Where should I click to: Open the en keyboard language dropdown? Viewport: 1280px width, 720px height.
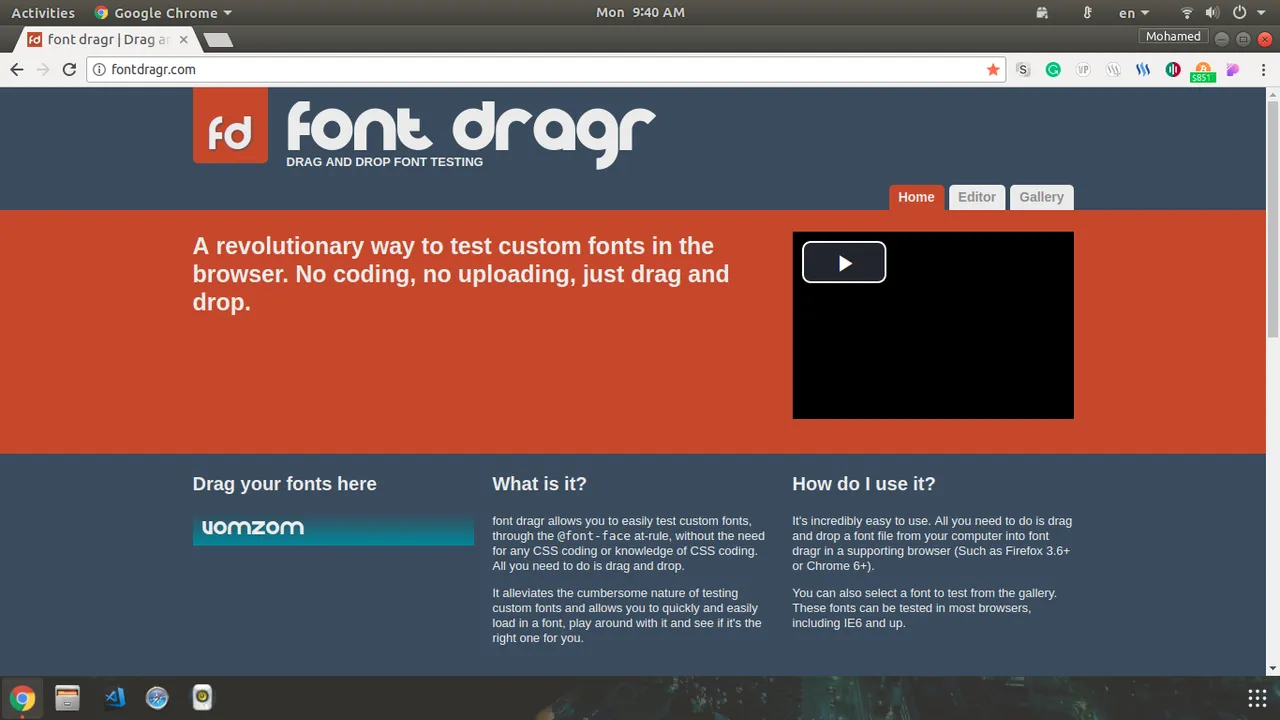pyautogui.click(x=1134, y=12)
